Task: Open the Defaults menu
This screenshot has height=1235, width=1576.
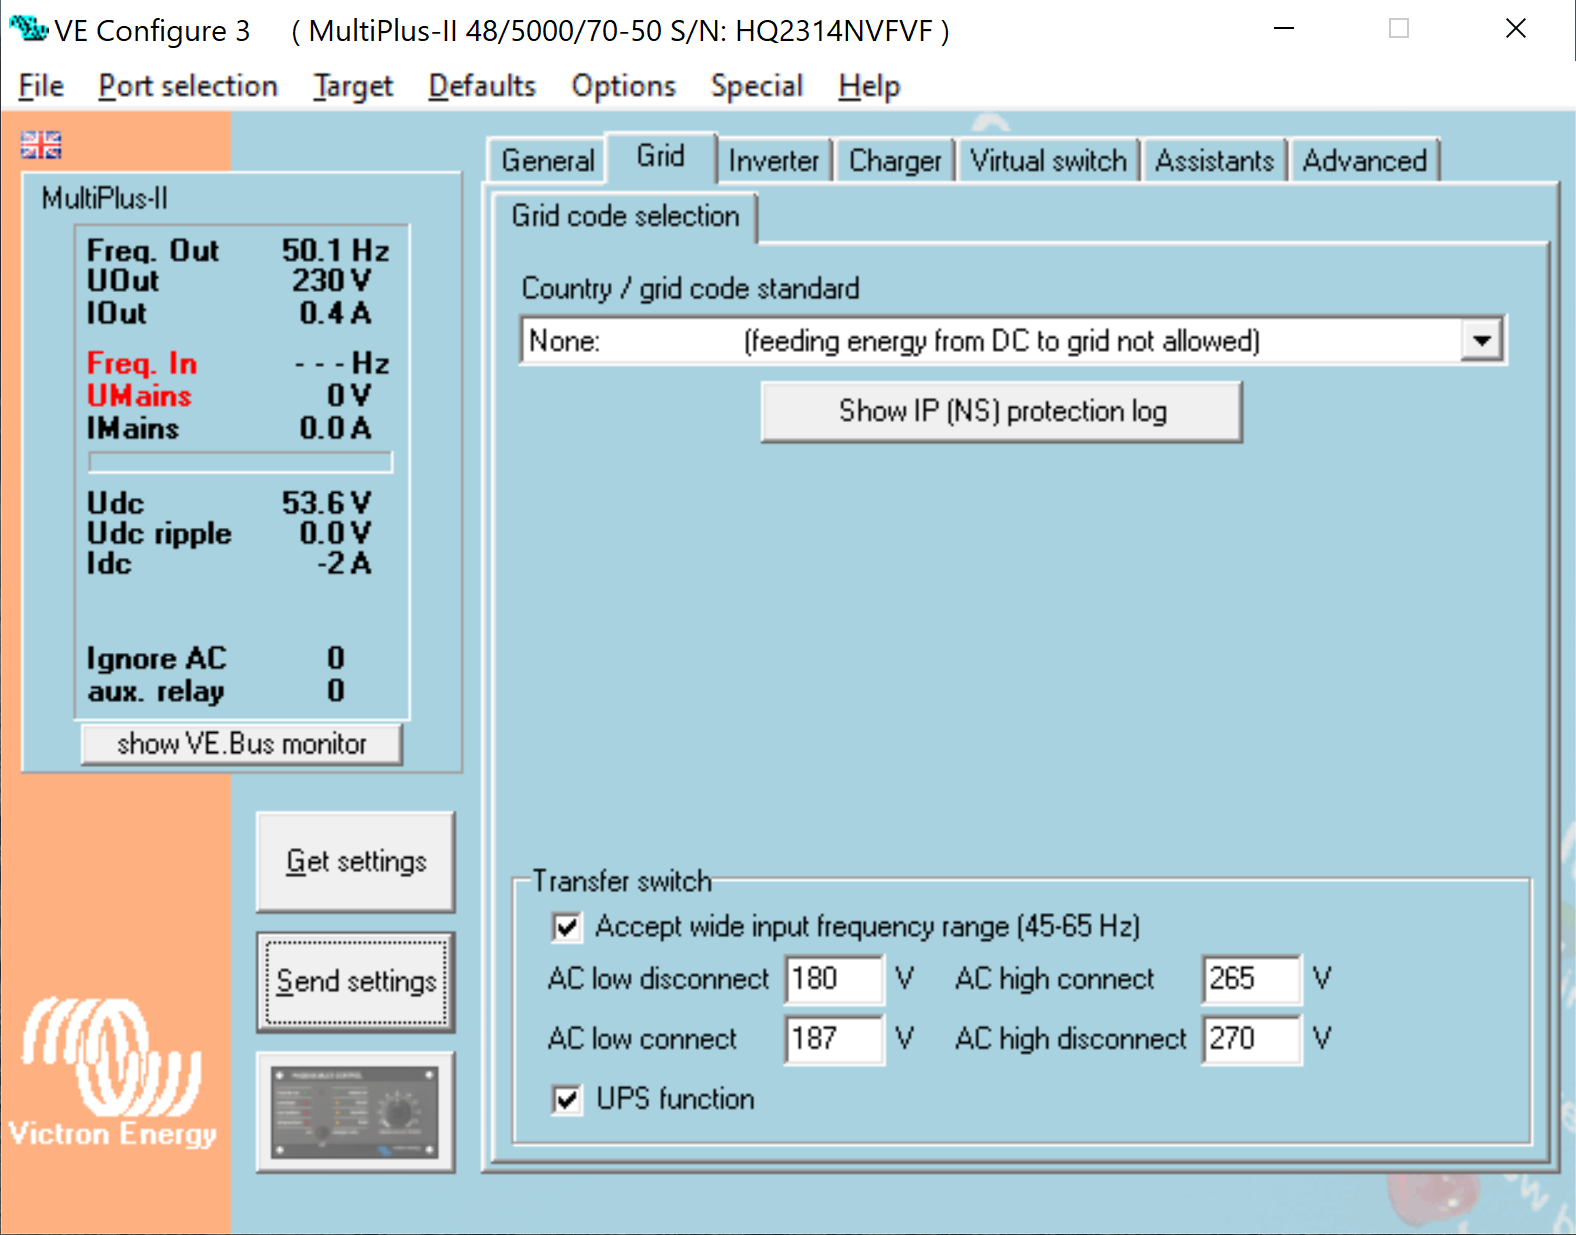Action: 482,86
